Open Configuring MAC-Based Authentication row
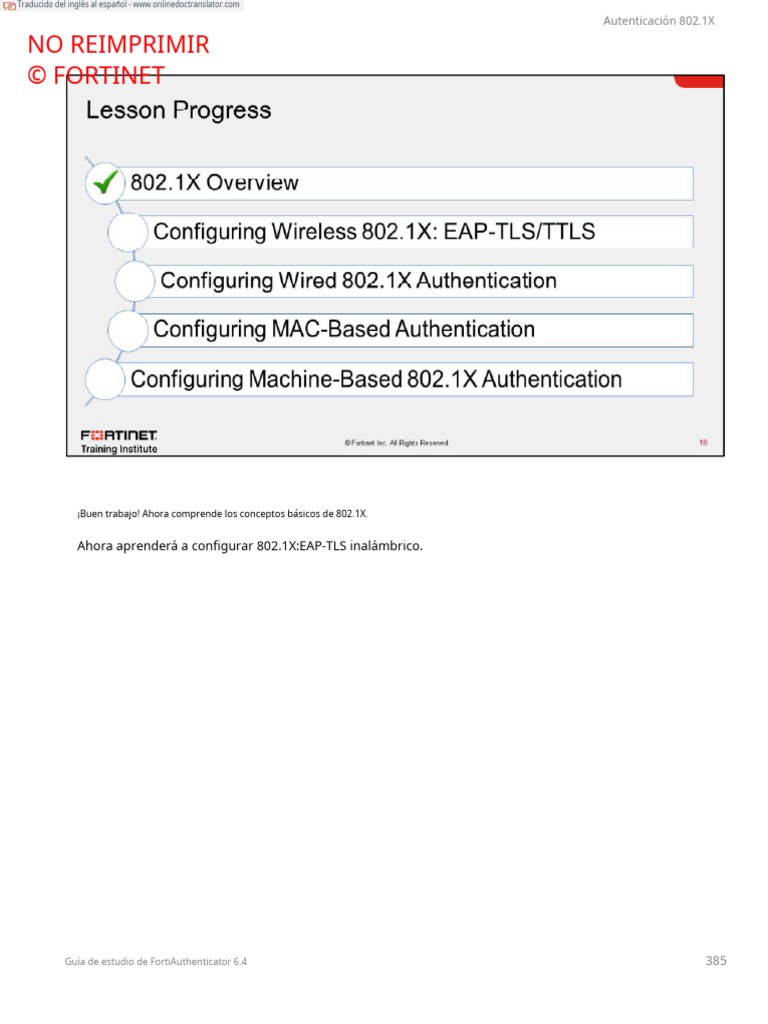The width and height of the screenshot is (768, 1024). (416, 330)
